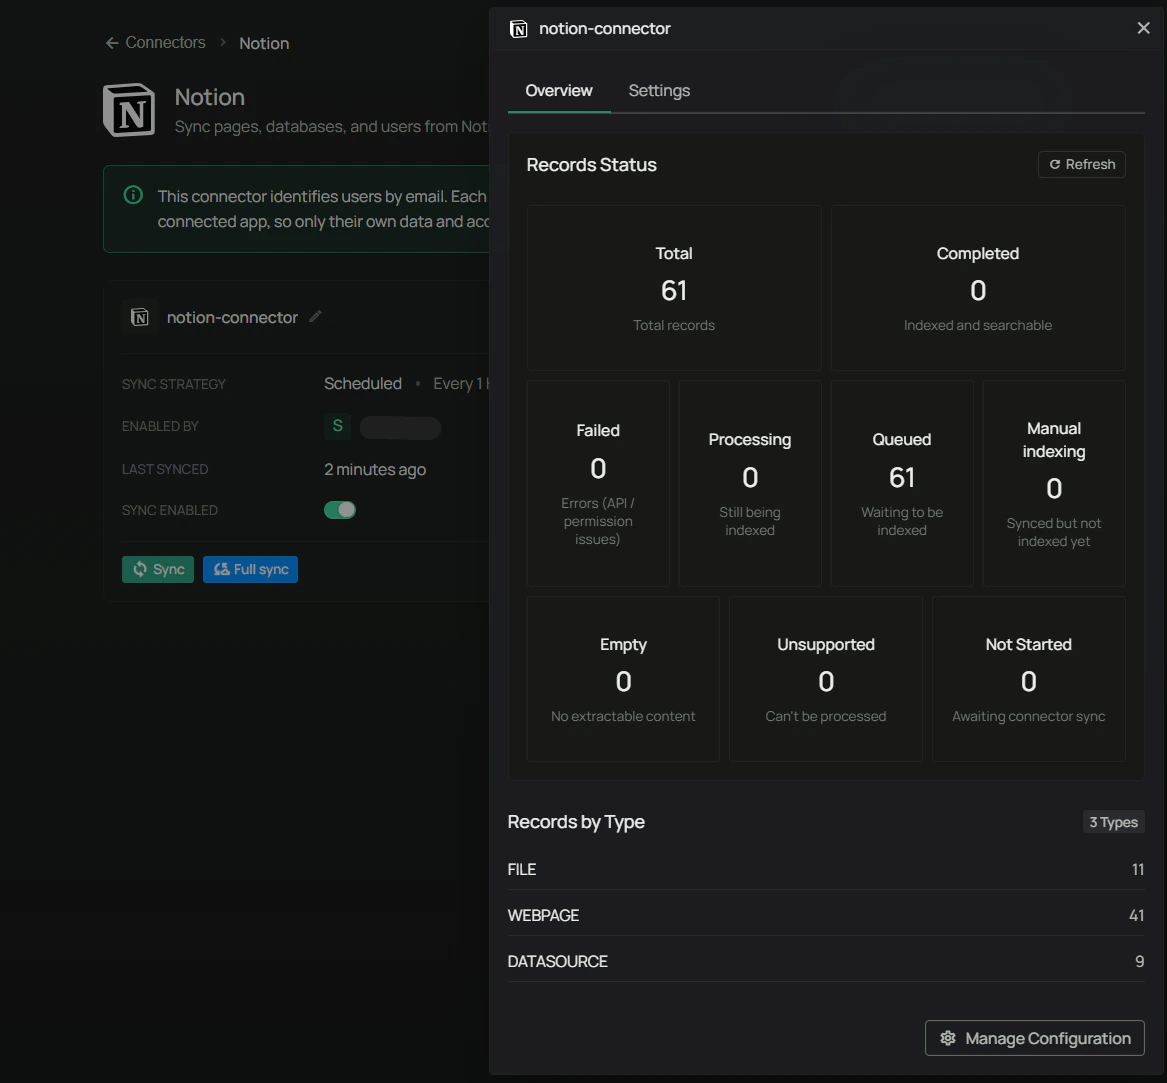Click the Completed records card

point(978,288)
